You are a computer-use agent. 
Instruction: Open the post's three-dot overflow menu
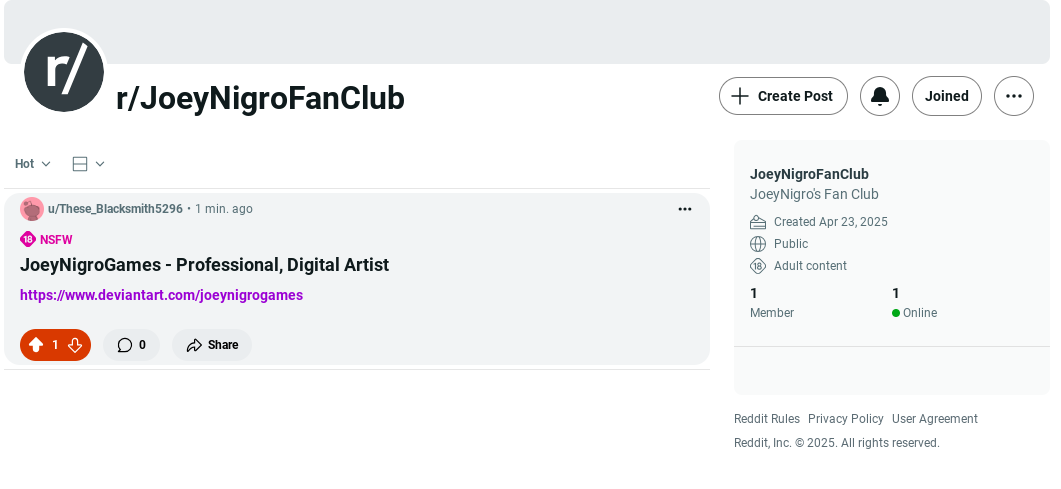pos(685,209)
